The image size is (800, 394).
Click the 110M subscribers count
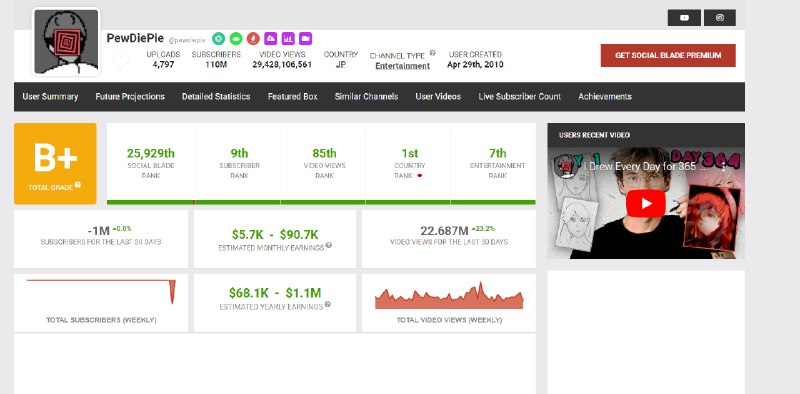pos(216,65)
